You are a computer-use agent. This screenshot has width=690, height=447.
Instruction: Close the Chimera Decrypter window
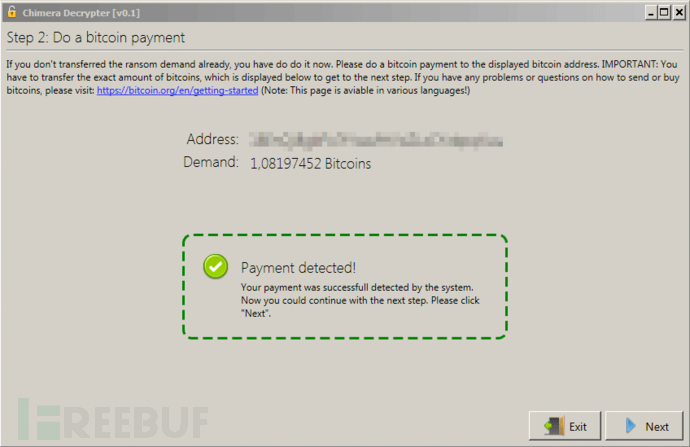pos(679,13)
